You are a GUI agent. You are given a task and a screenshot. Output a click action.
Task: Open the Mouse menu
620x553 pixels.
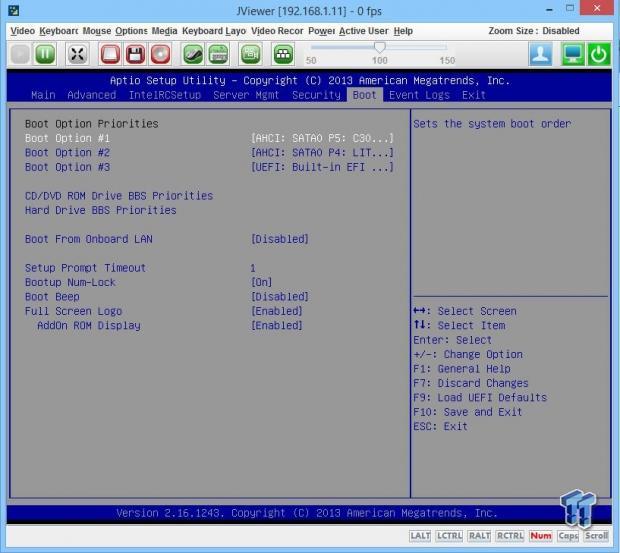tap(96, 31)
